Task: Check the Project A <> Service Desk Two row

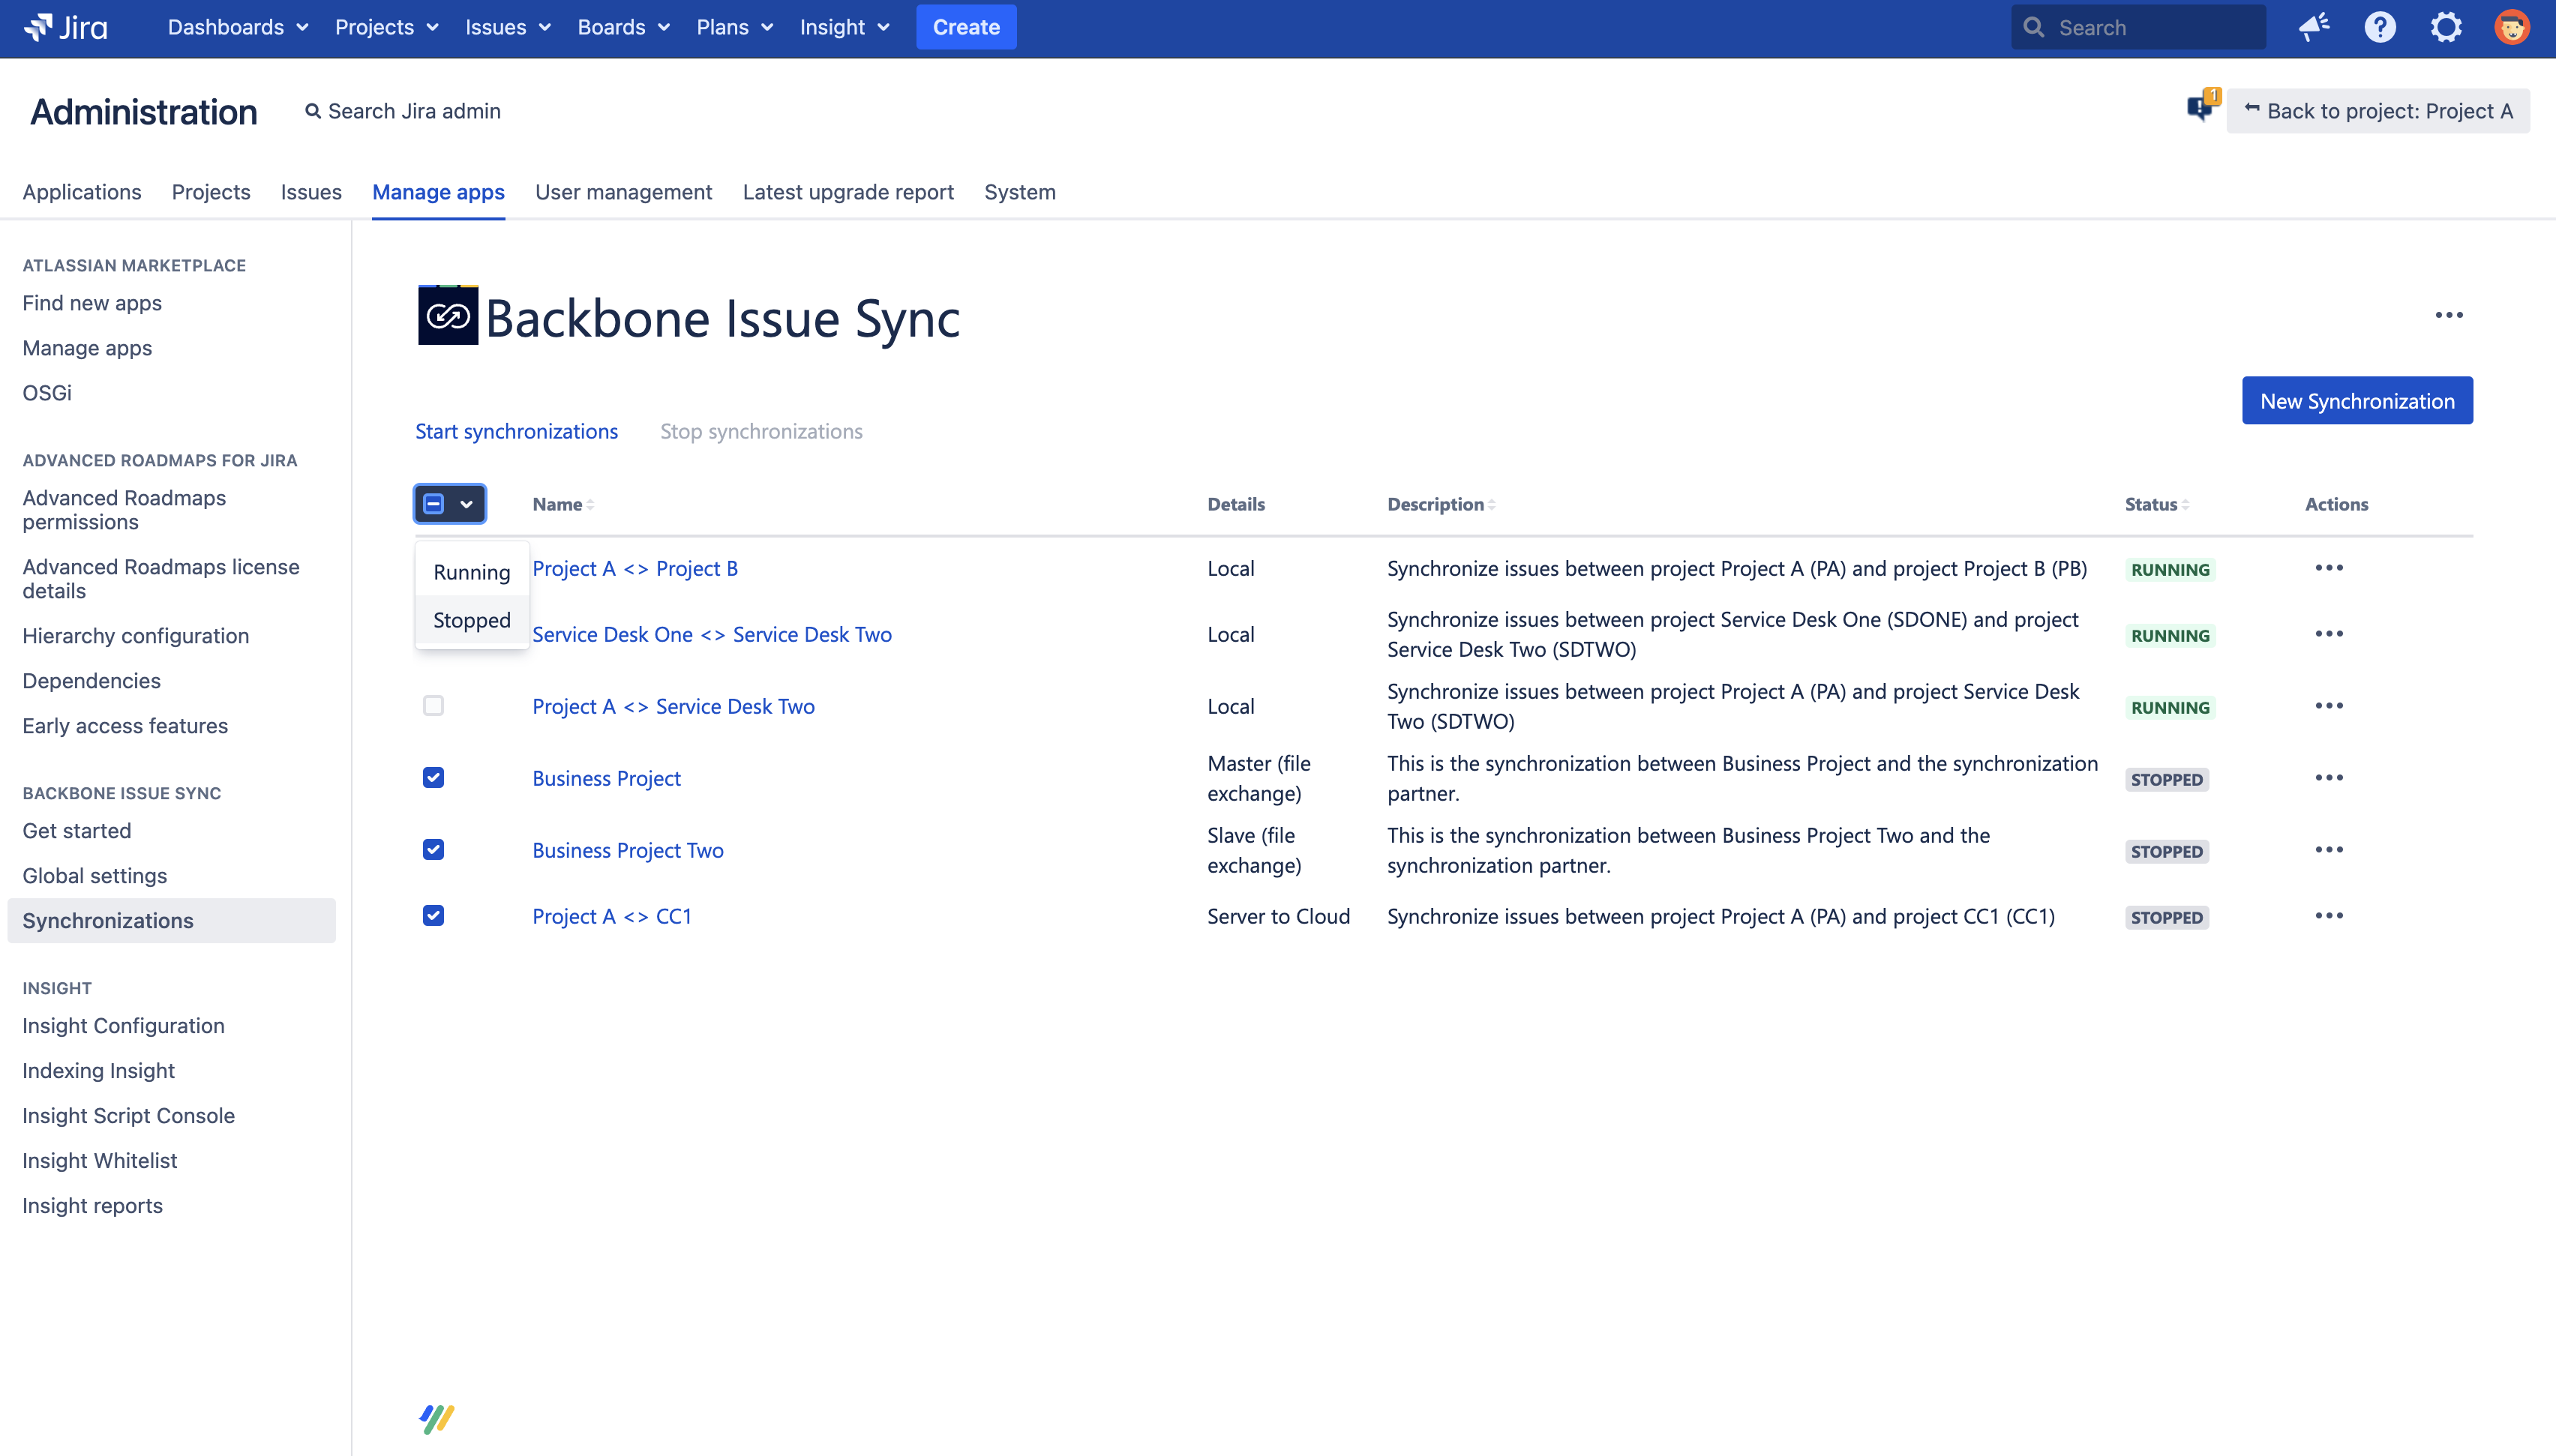Action: click(433, 706)
